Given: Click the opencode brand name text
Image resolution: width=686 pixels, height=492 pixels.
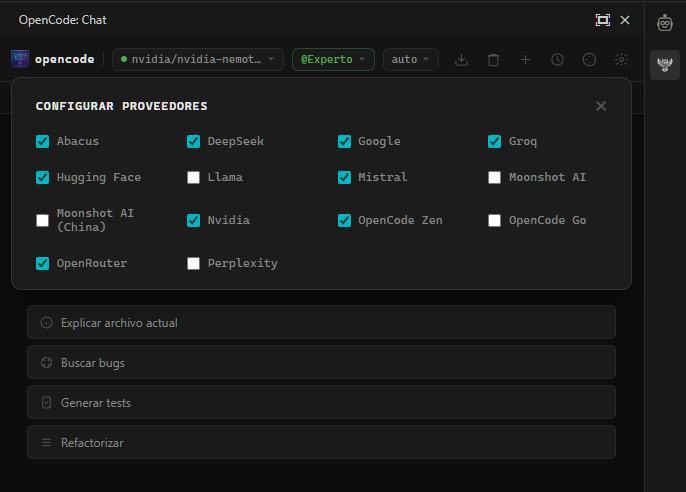Looking at the screenshot, I should [65, 59].
